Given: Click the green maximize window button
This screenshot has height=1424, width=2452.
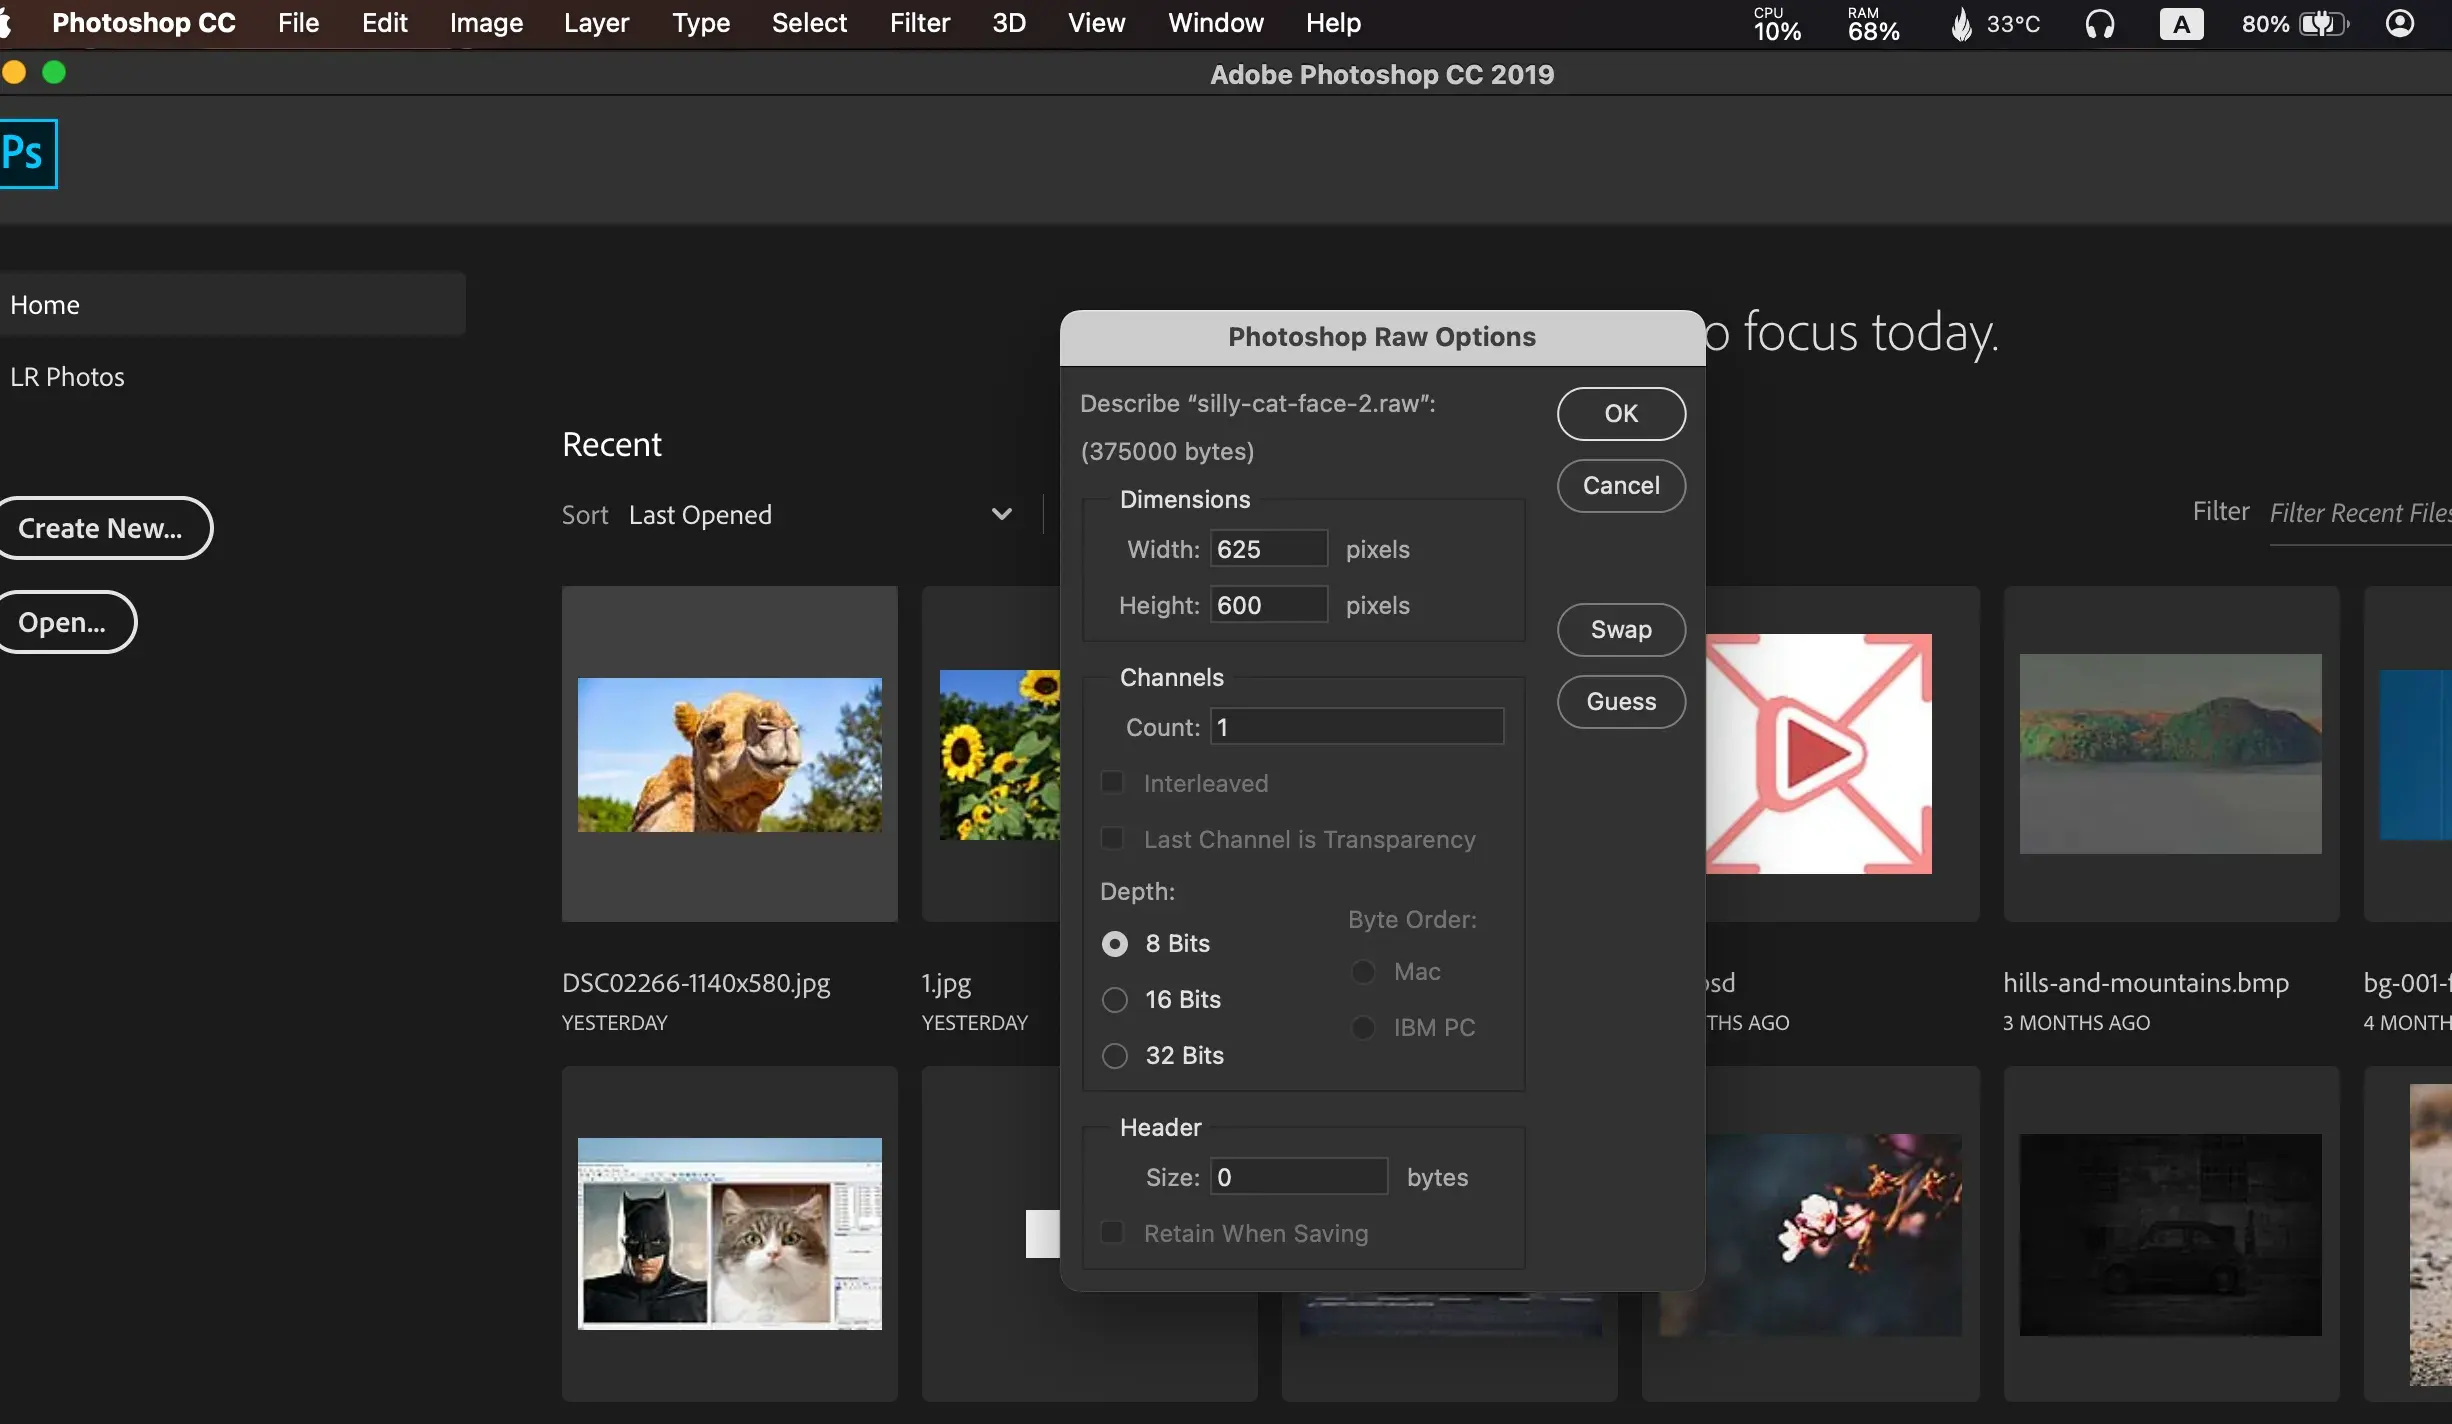Looking at the screenshot, I should click(x=54, y=72).
